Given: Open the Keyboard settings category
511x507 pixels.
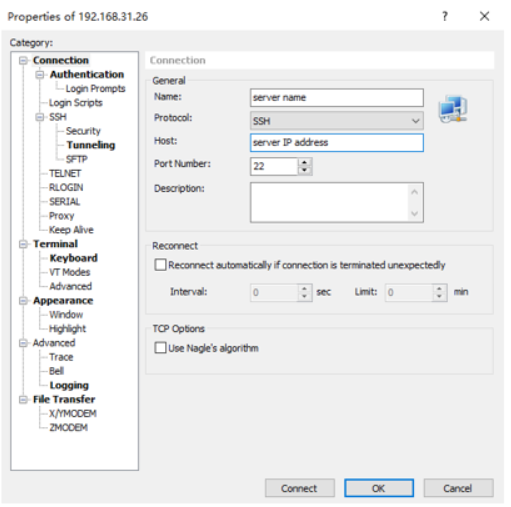Looking at the screenshot, I should [x=73, y=258].
